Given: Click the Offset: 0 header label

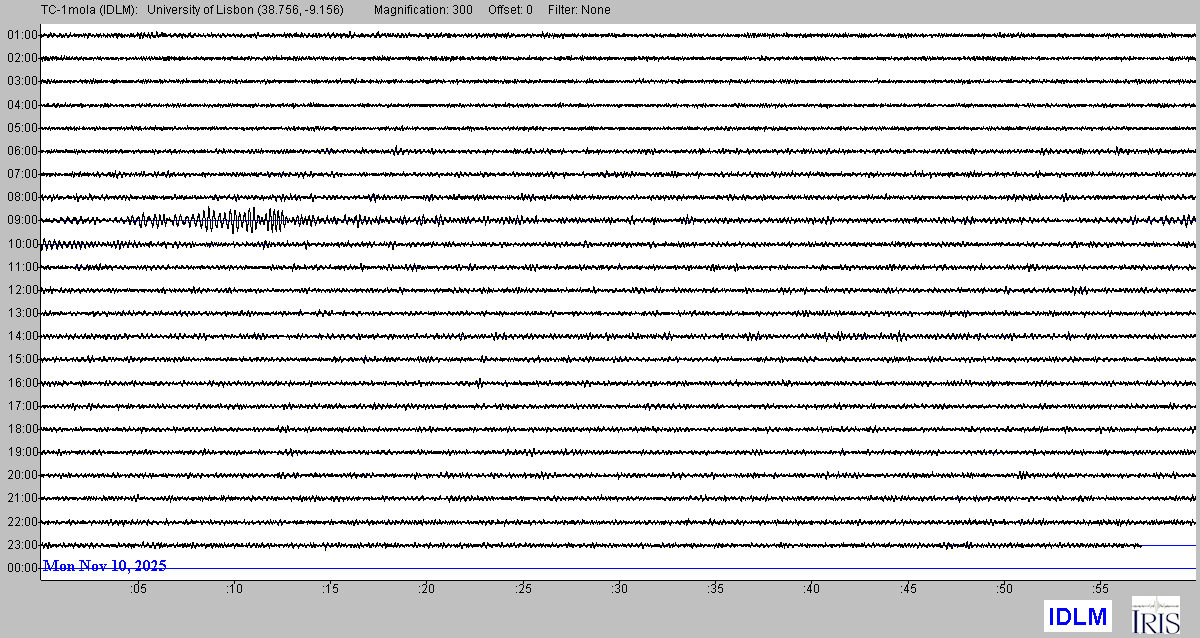Looking at the screenshot, I should point(510,10).
